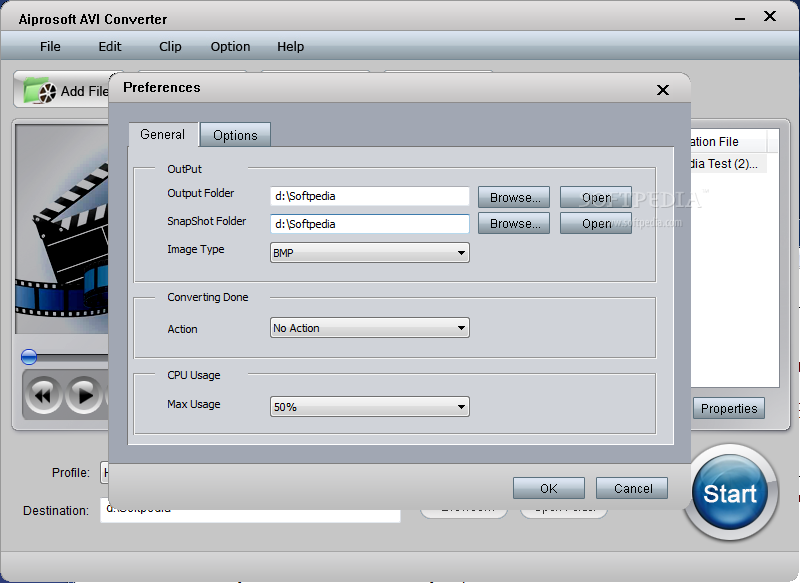Click the rewind playback button

pyautogui.click(x=43, y=395)
